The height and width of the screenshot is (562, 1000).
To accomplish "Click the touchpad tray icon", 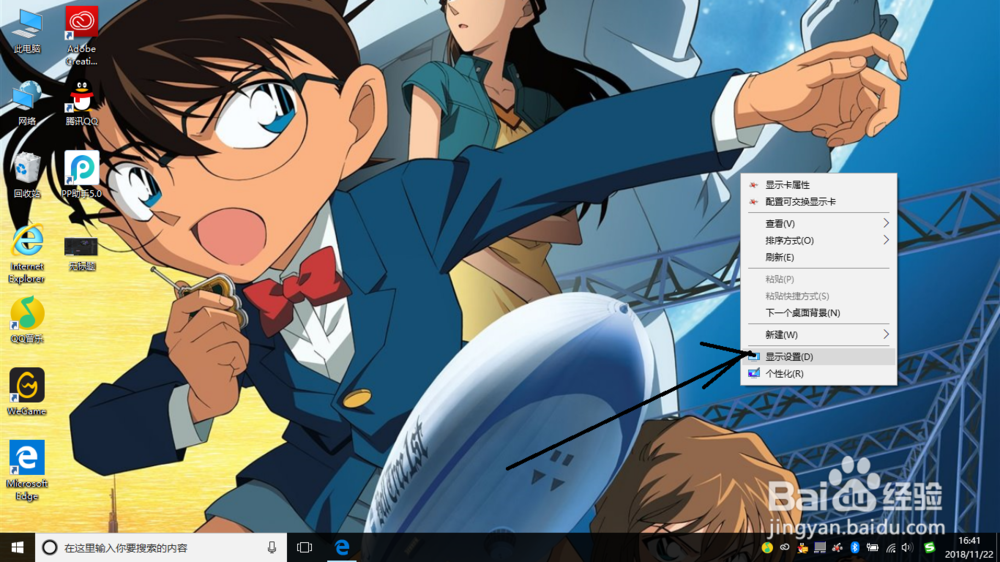I will (820, 547).
